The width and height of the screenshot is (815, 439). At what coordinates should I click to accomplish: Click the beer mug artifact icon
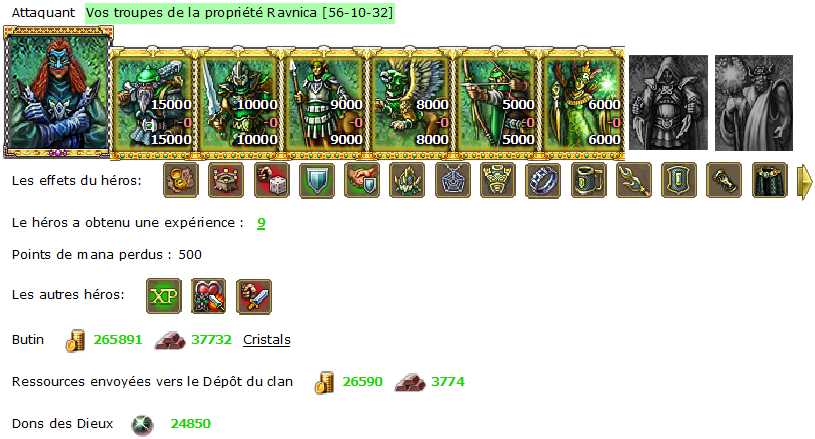[x=589, y=180]
